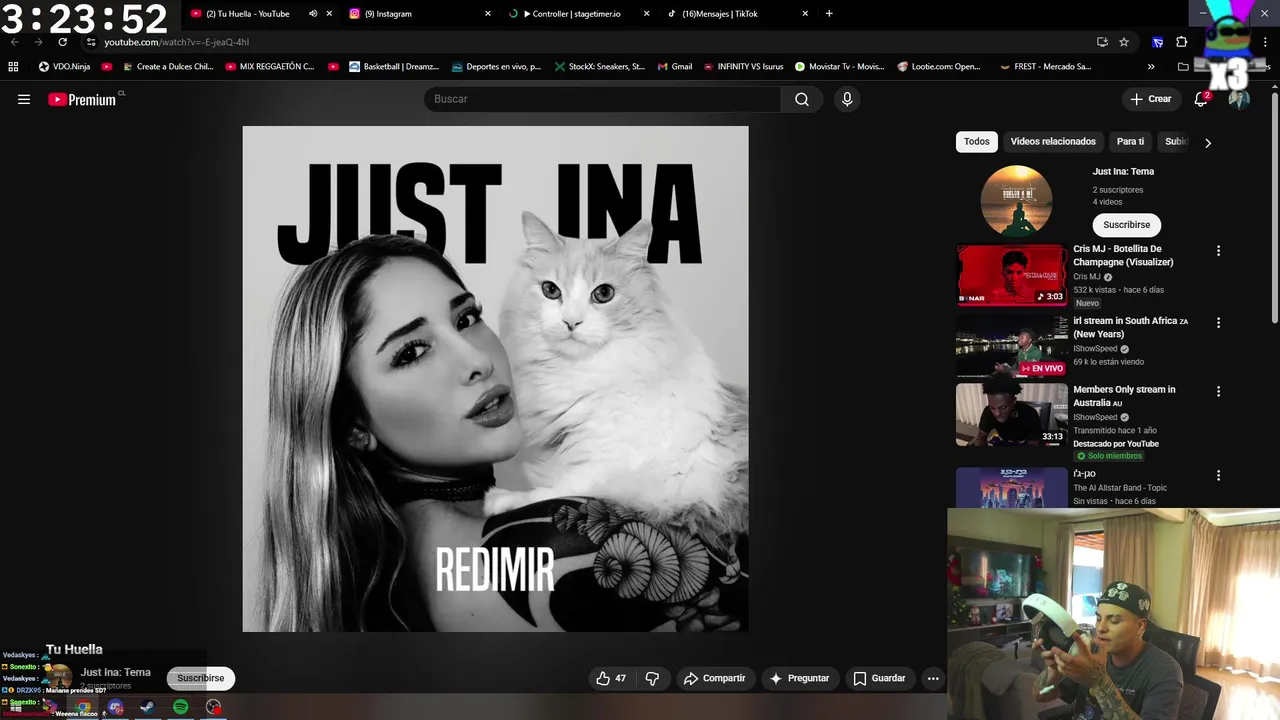Open Spotify from the taskbar
The image size is (1280, 720).
[x=180, y=707]
